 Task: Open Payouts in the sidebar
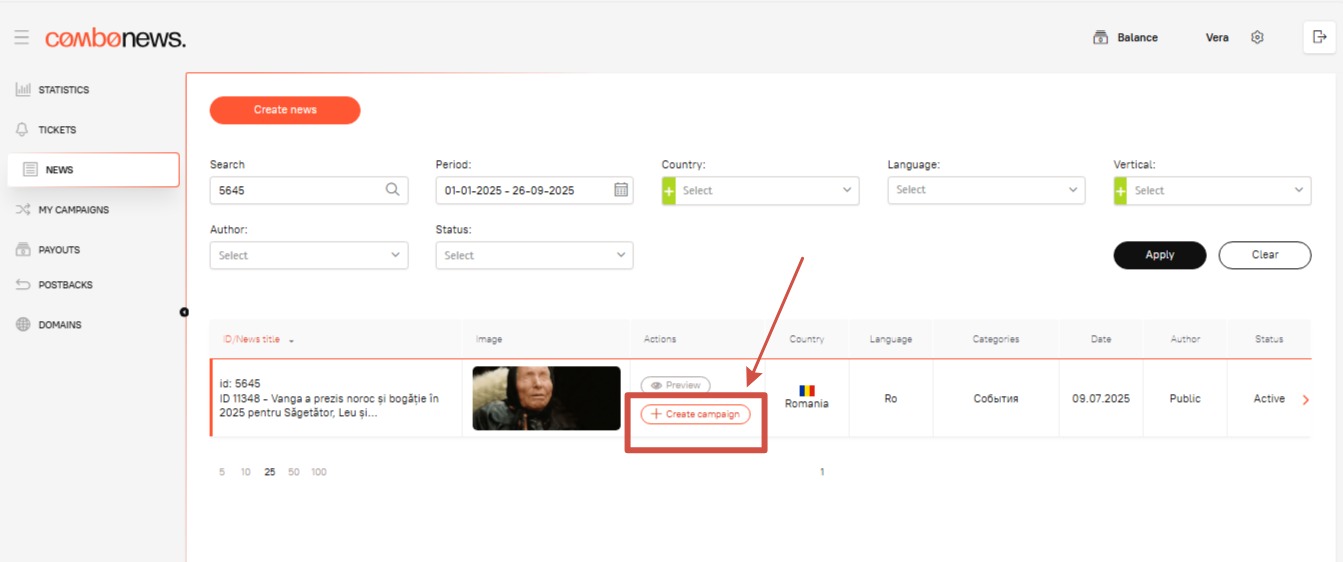tap(59, 250)
